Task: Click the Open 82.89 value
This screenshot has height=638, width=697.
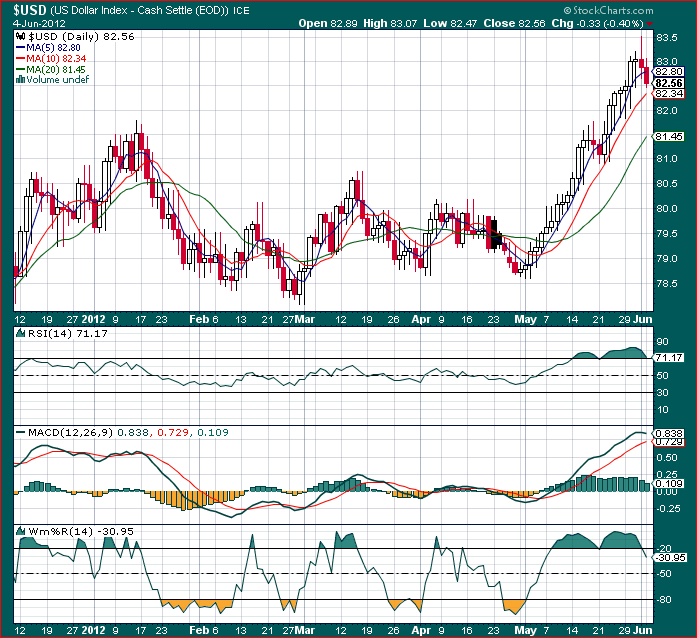Action: click(x=328, y=24)
